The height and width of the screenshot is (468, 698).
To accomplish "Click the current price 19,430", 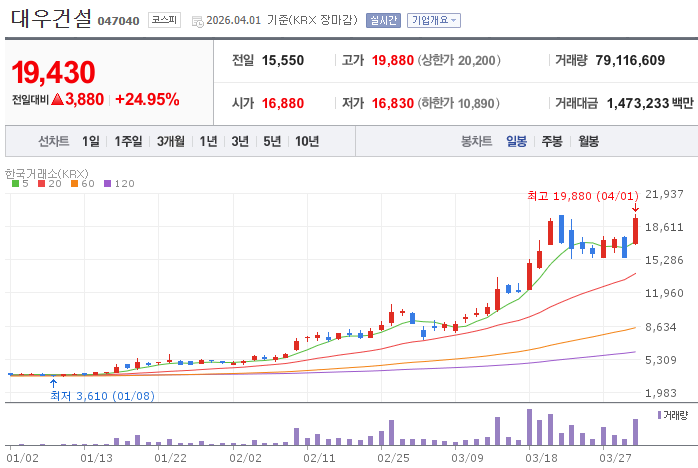I will tap(53, 72).
